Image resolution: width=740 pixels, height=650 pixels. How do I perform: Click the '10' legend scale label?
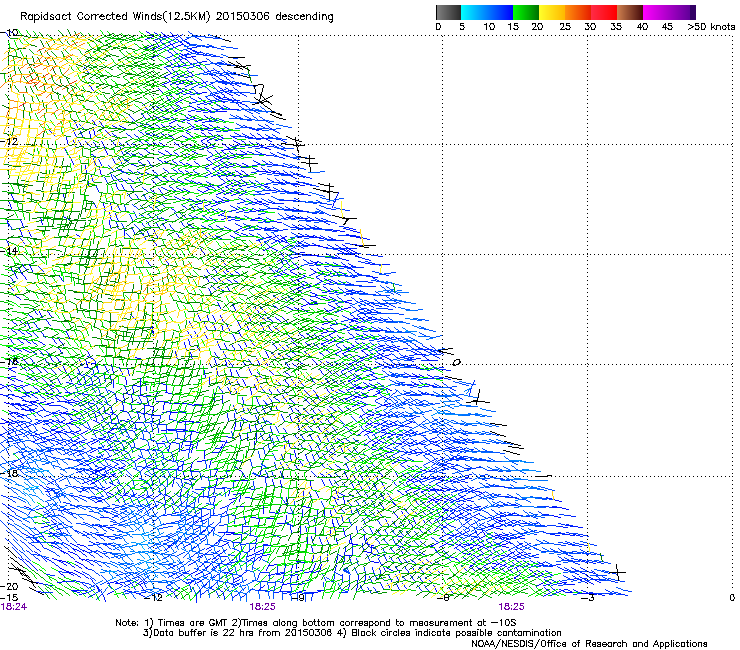point(489,27)
